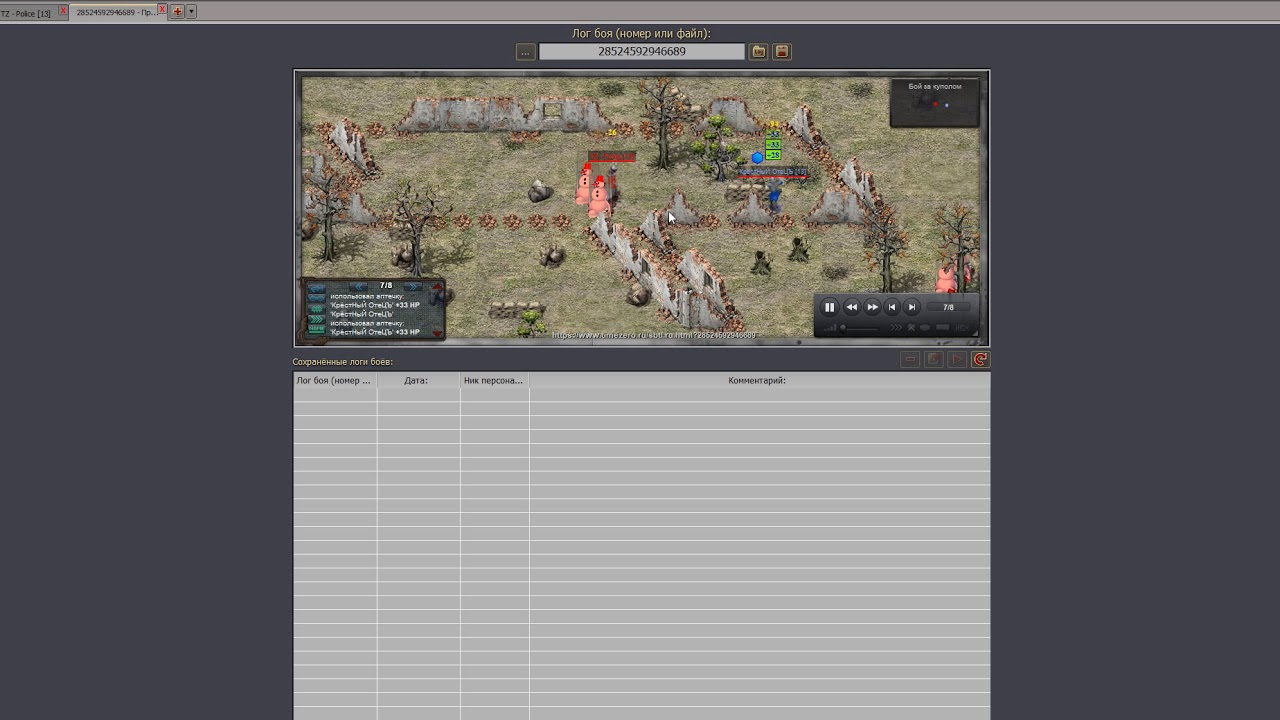This screenshot has height=720, width=1280.
Task: Sort by 'Ник персона...' column header
Action: [x=494, y=380]
